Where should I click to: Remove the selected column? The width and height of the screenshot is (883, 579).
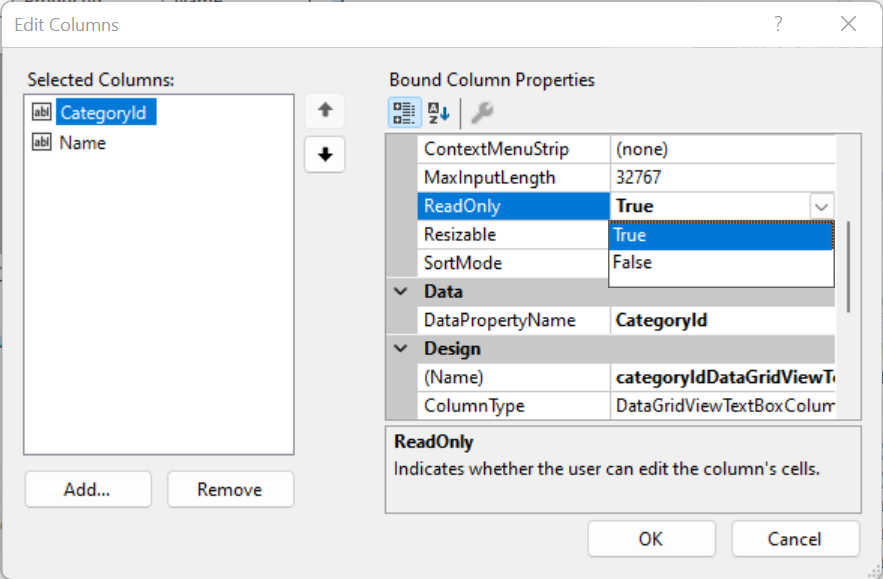[230, 489]
